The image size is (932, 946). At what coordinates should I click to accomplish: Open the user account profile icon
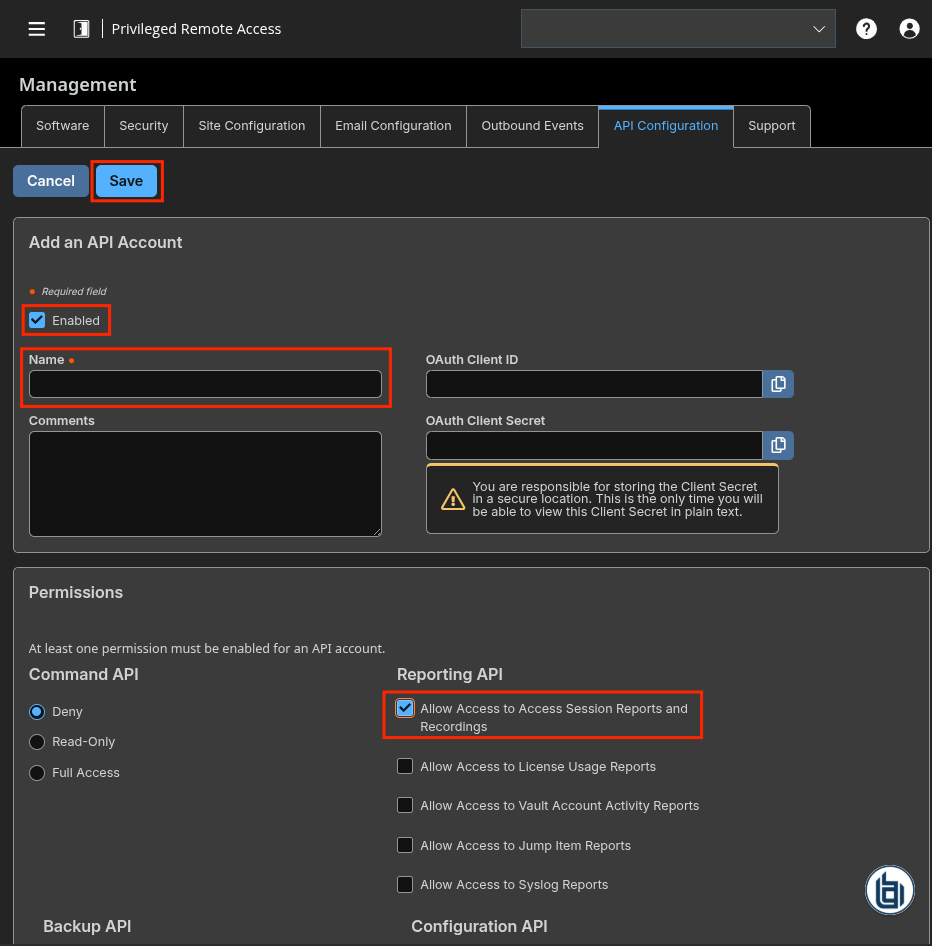pyautogui.click(x=909, y=29)
